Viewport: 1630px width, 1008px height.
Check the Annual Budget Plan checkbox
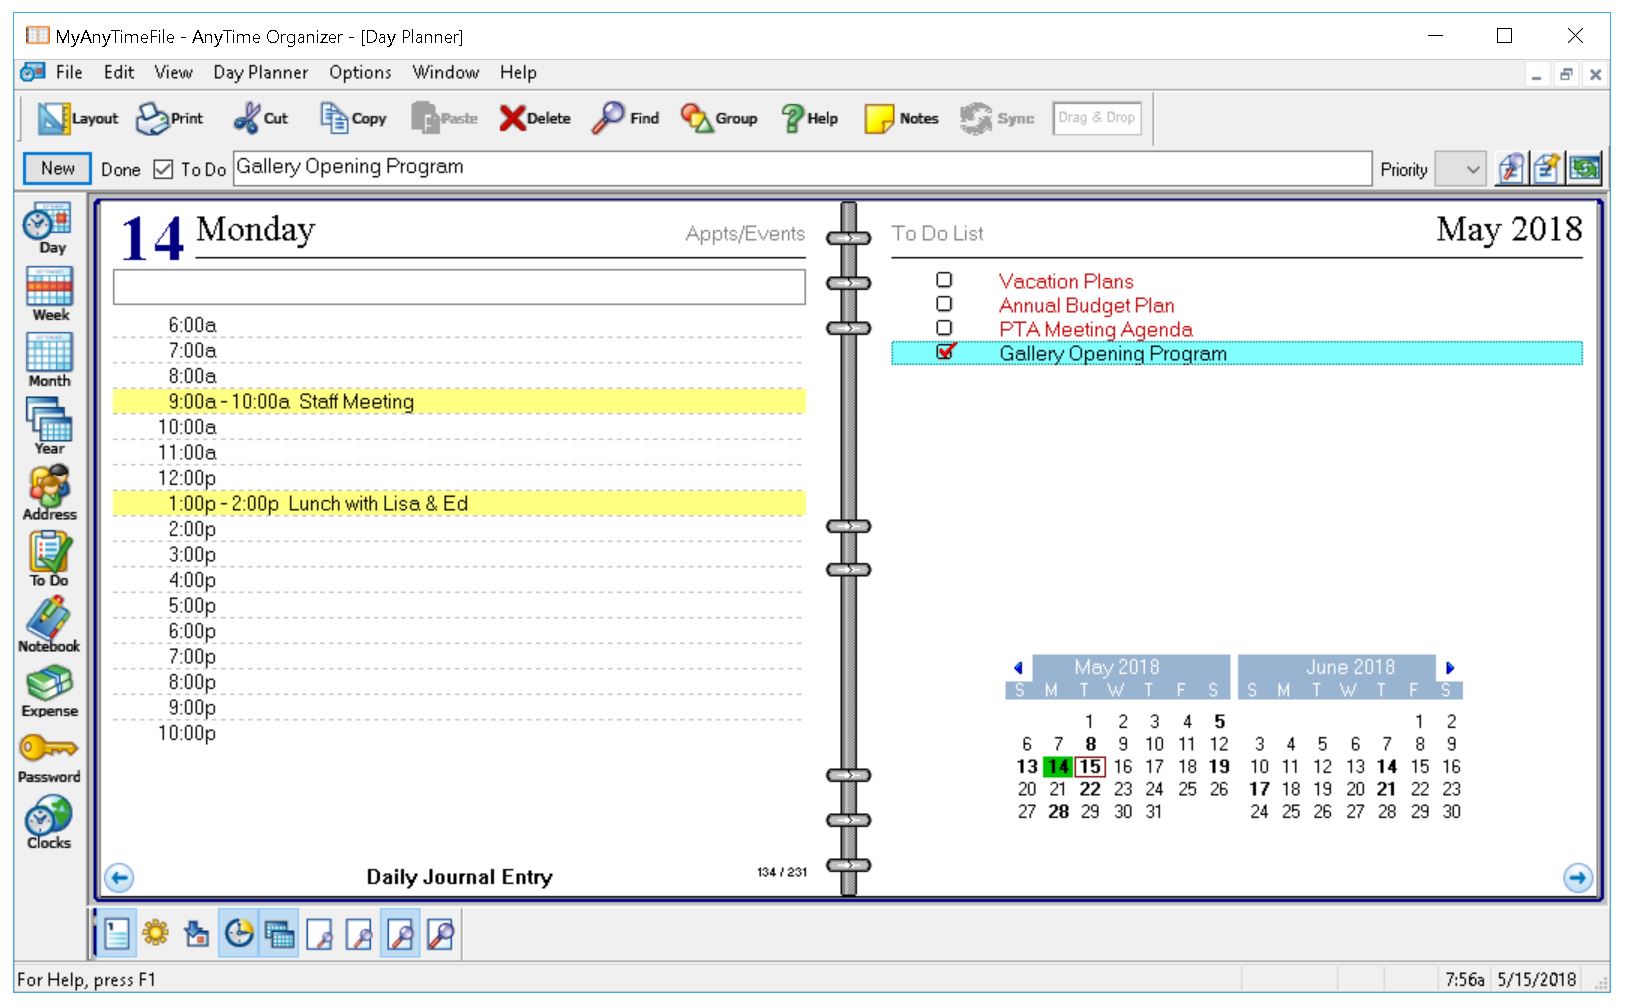pyautogui.click(x=944, y=305)
